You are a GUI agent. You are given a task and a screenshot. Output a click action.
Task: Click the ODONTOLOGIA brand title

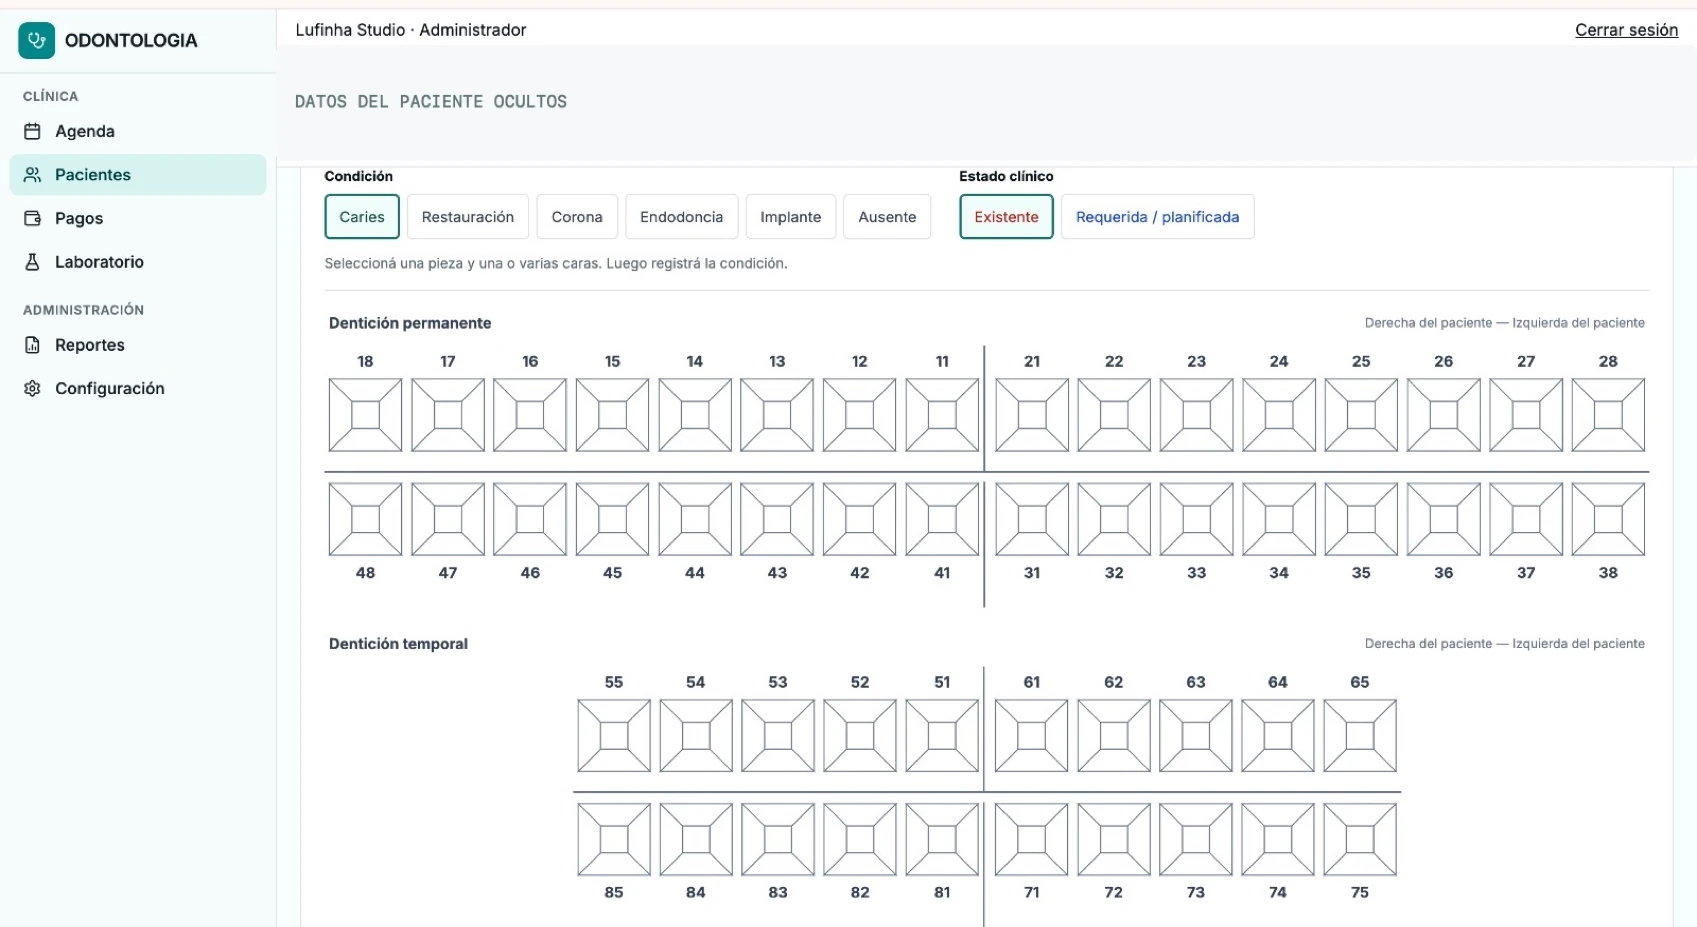coord(131,41)
